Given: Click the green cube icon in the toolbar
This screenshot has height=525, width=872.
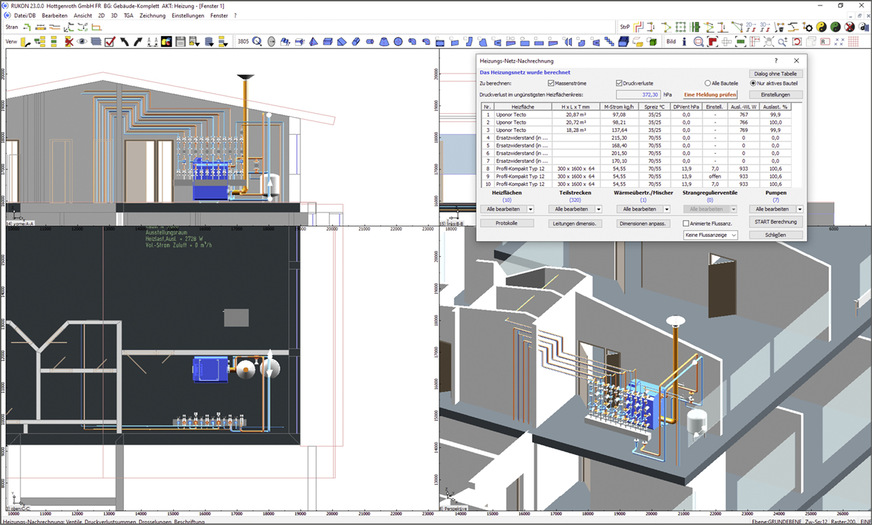Looking at the screenshot, I should 652,42.
